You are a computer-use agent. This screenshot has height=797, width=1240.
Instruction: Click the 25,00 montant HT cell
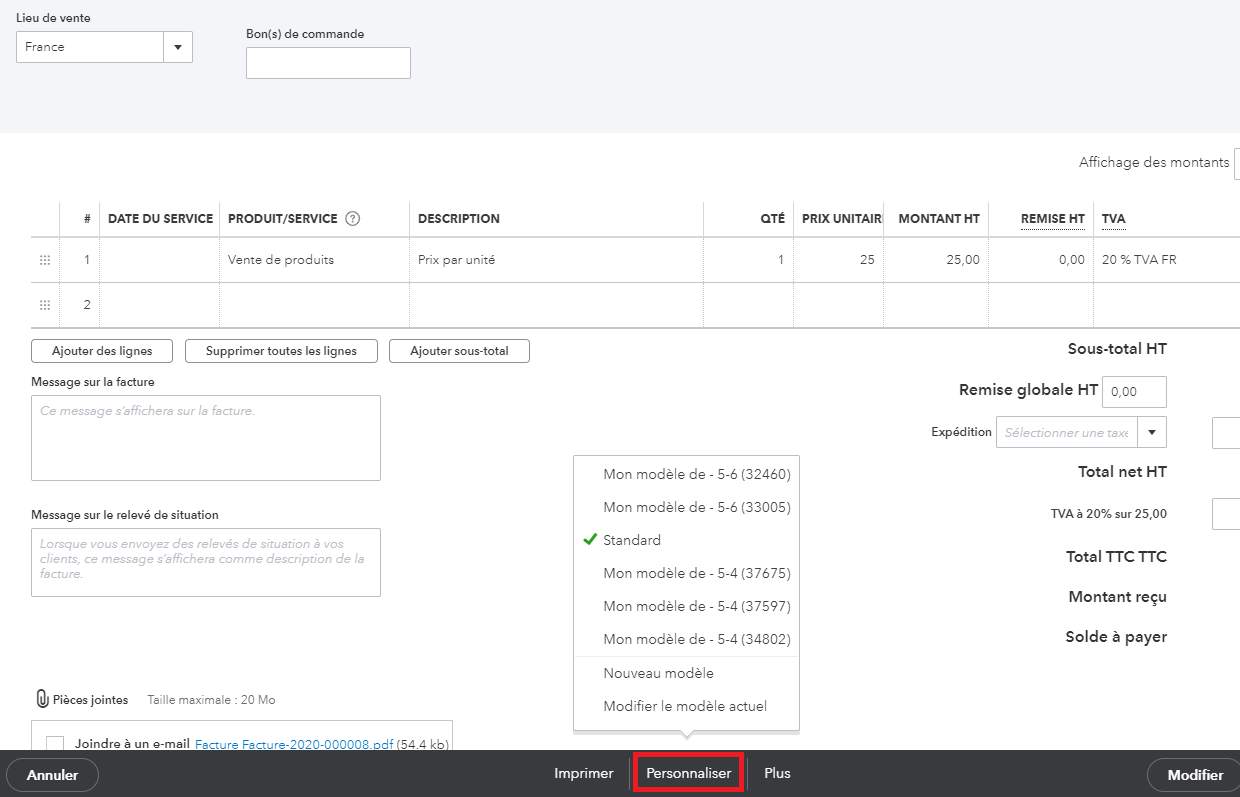937,260
